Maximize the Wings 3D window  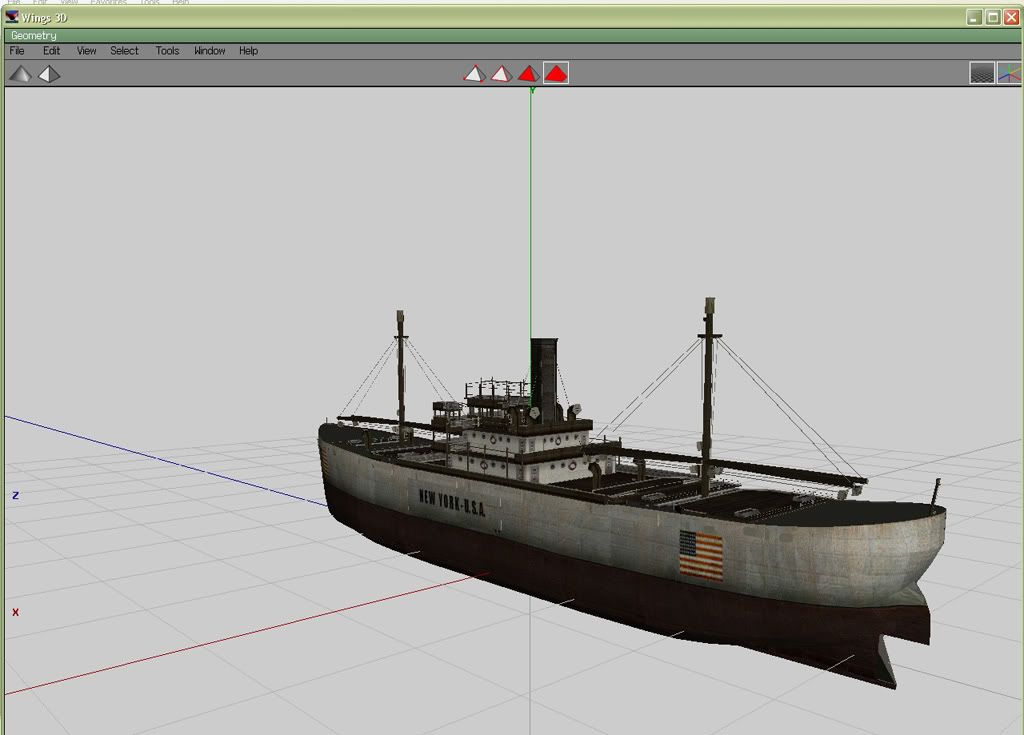pos(993,18)
